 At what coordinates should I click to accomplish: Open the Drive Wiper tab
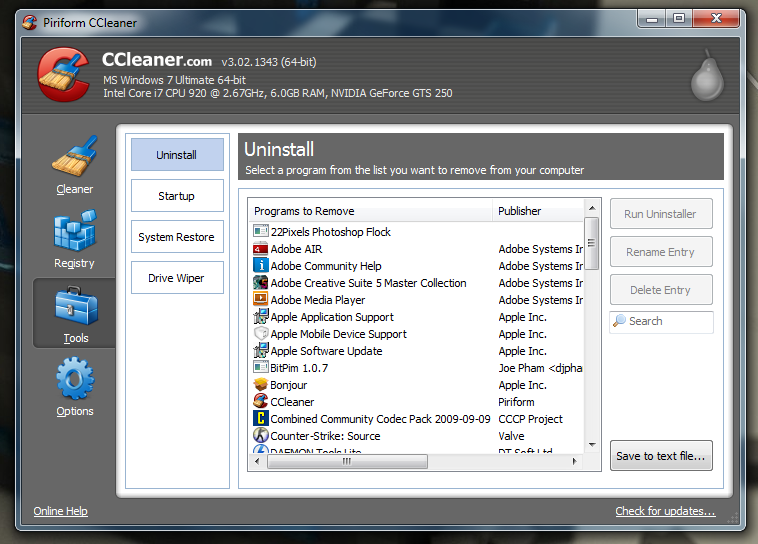coord(177,278)
